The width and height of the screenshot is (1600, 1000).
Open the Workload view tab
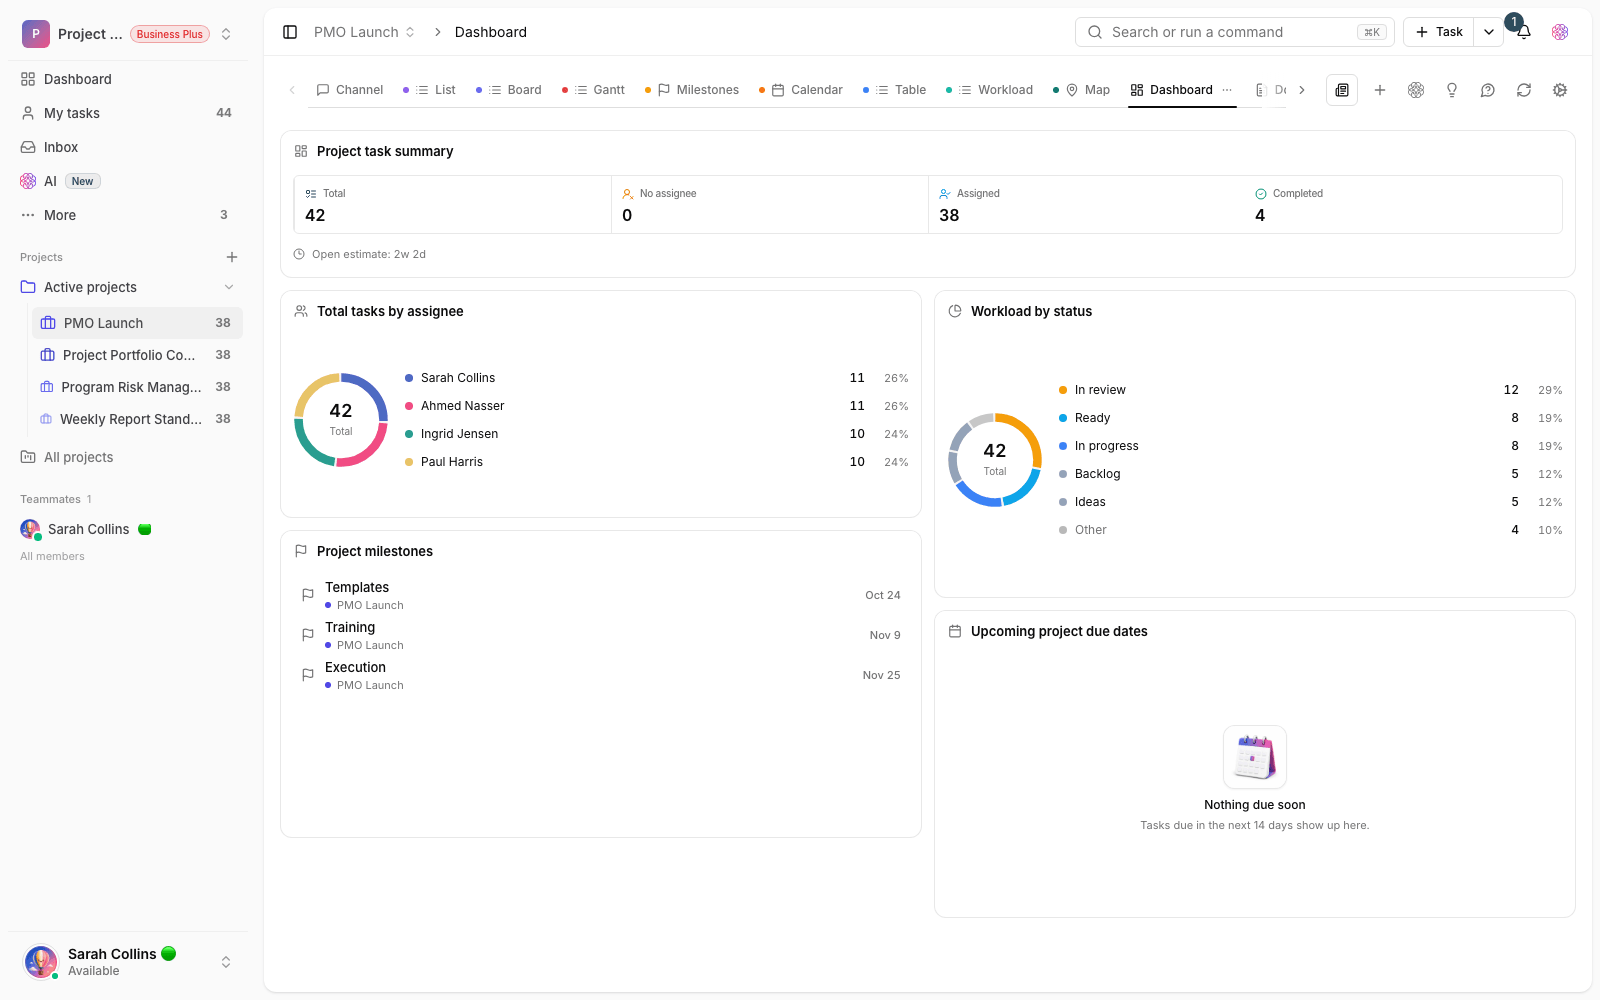pyautogui.click(x=990, y=90)
